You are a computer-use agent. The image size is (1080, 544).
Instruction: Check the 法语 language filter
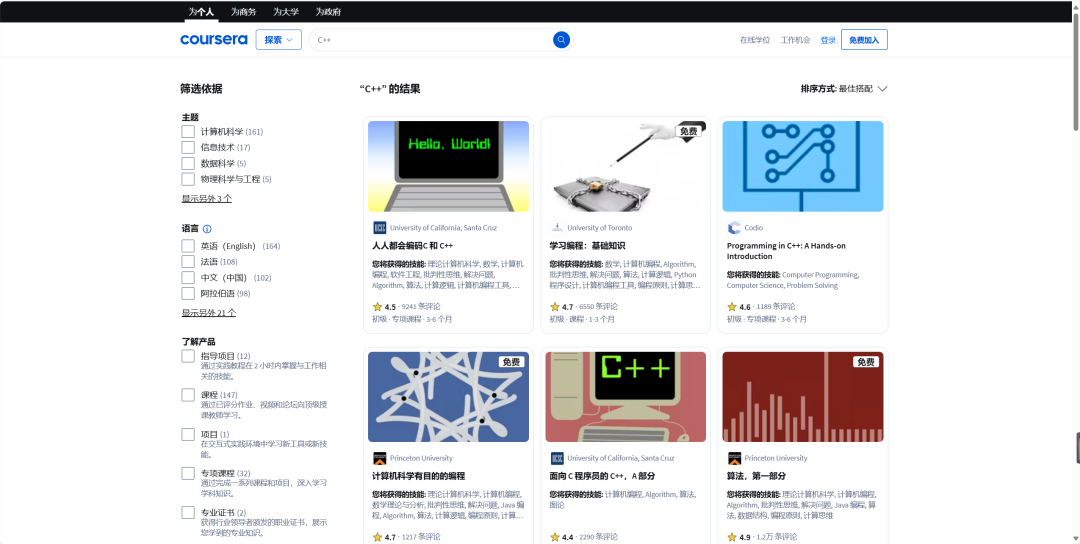tap(188, 262)
